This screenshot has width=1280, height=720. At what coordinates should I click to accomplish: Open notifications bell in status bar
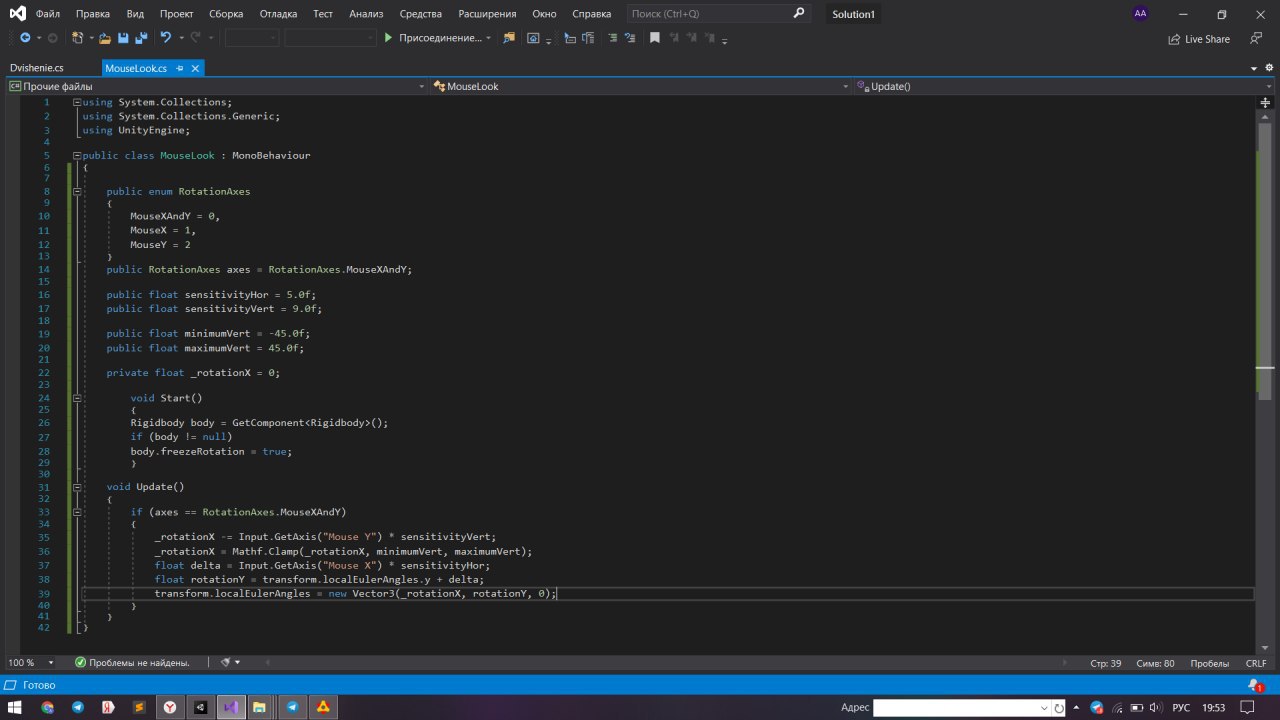click(x=1254, y=685)
